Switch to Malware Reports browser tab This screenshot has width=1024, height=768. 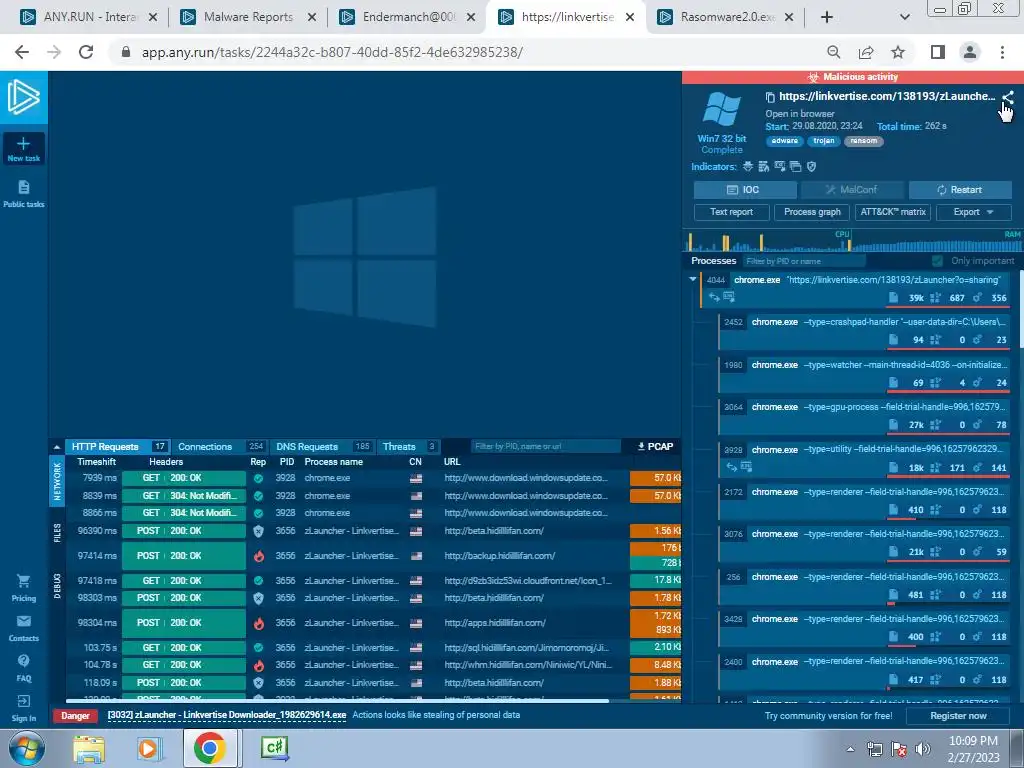click(x=248, y=17)
